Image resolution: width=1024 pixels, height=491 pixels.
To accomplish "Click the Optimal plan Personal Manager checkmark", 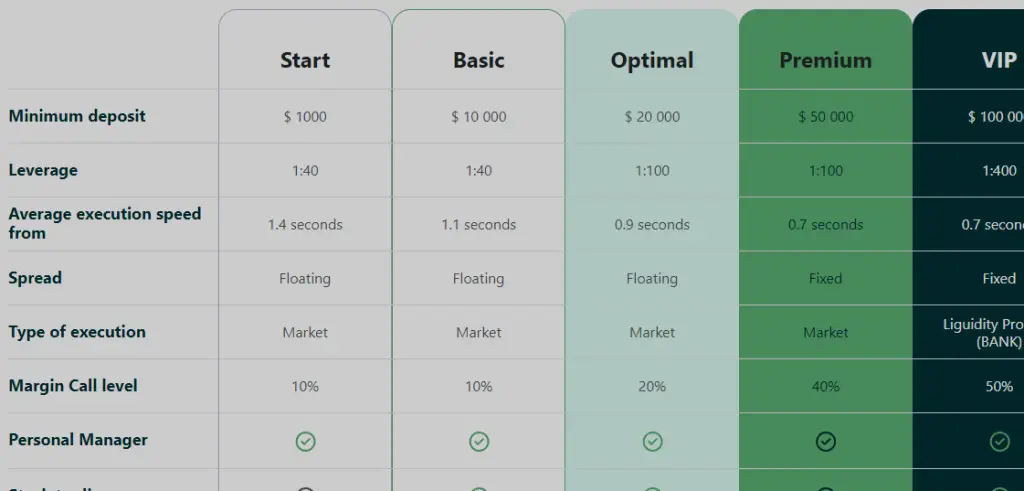I will click(652, 440).
